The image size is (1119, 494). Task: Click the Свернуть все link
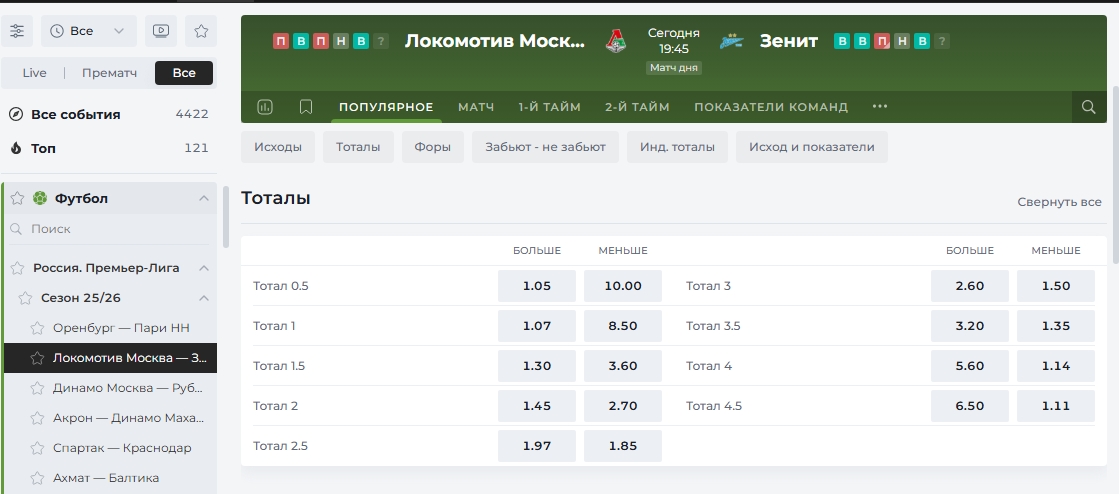(1059, 201)
